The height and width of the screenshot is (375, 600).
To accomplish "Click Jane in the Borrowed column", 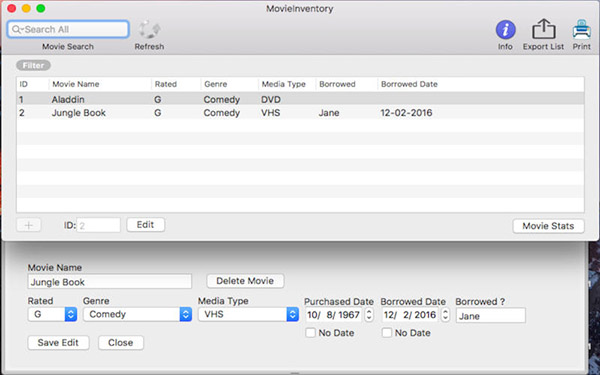I will (329, 113).
